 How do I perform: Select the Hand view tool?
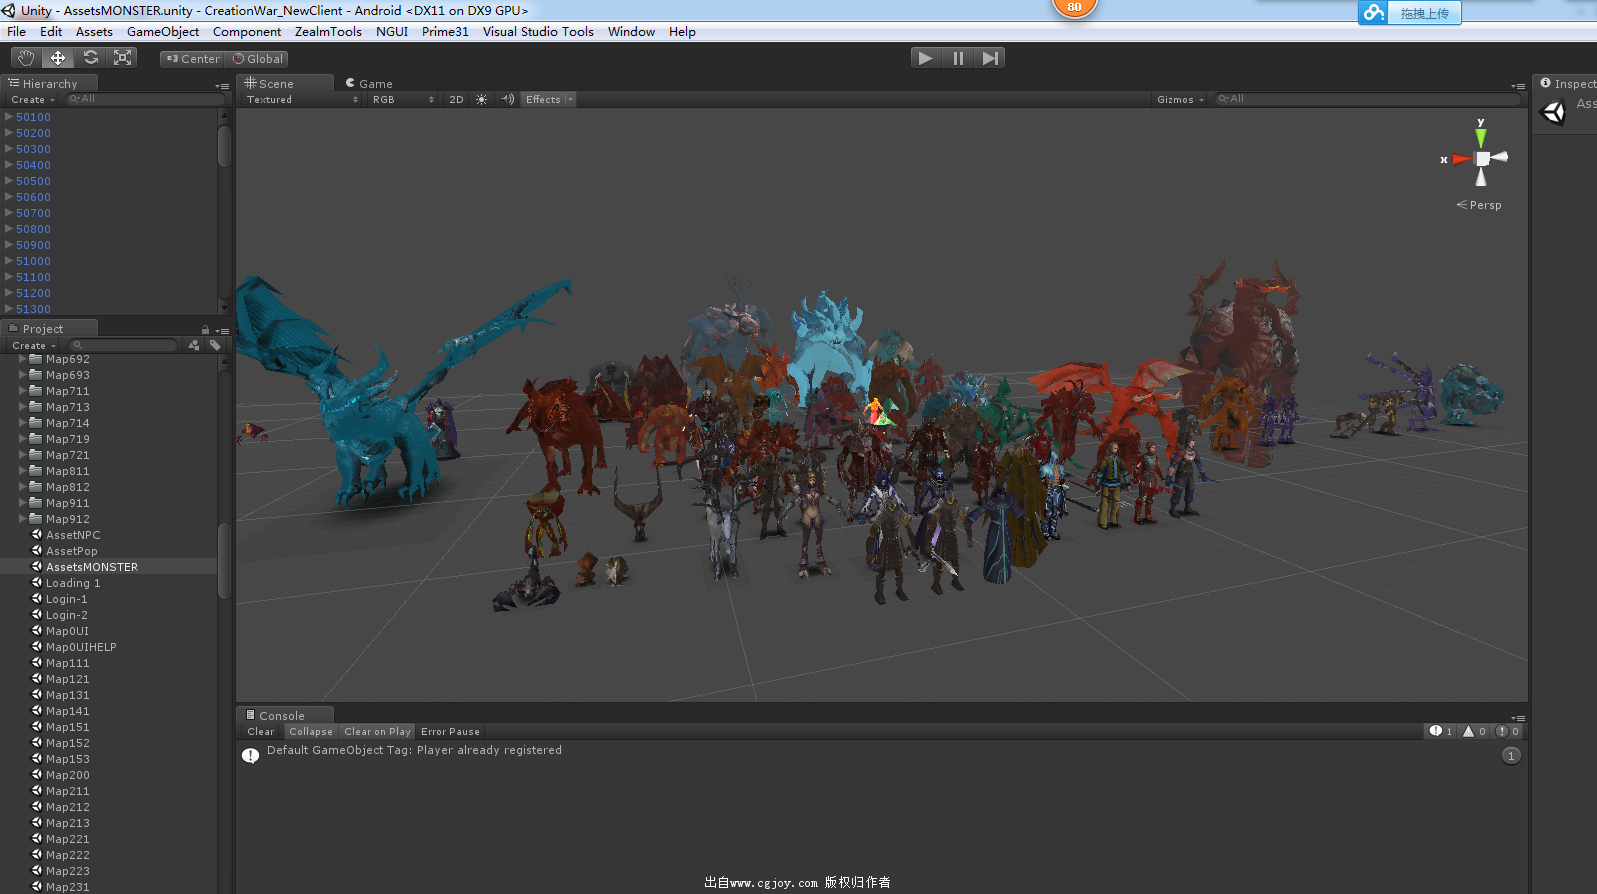pos(26,58)
